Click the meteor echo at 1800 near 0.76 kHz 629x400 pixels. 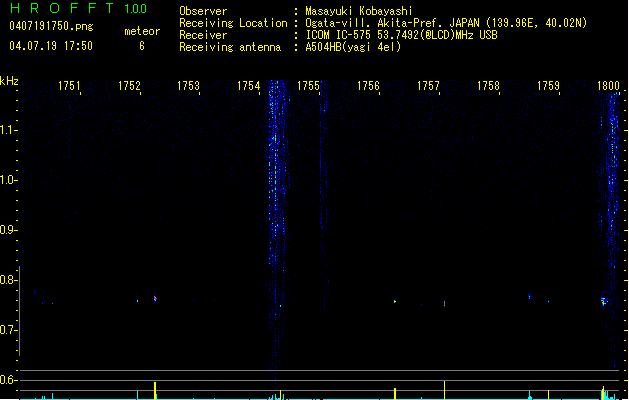tap(604, 301)
